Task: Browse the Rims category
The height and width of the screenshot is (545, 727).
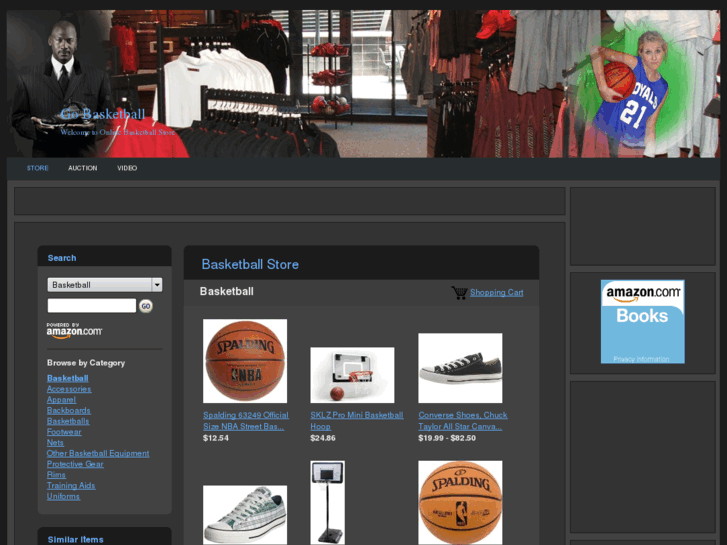Action: 56,474
